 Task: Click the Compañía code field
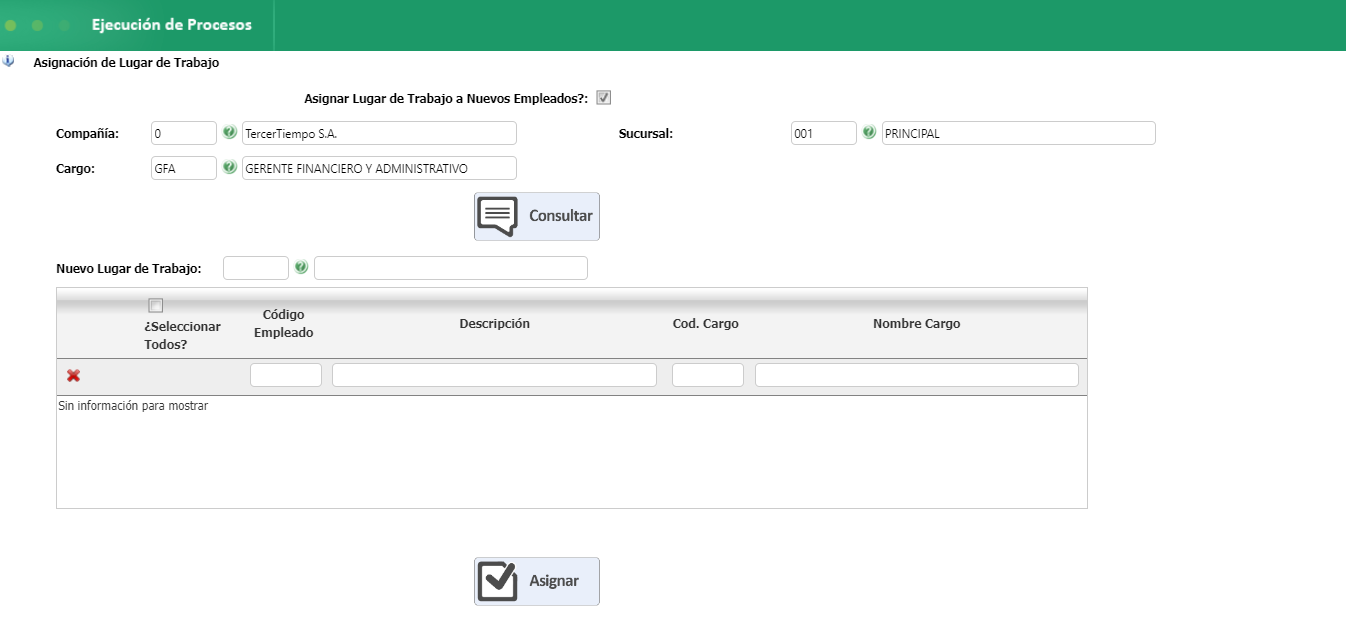[184, 133]
